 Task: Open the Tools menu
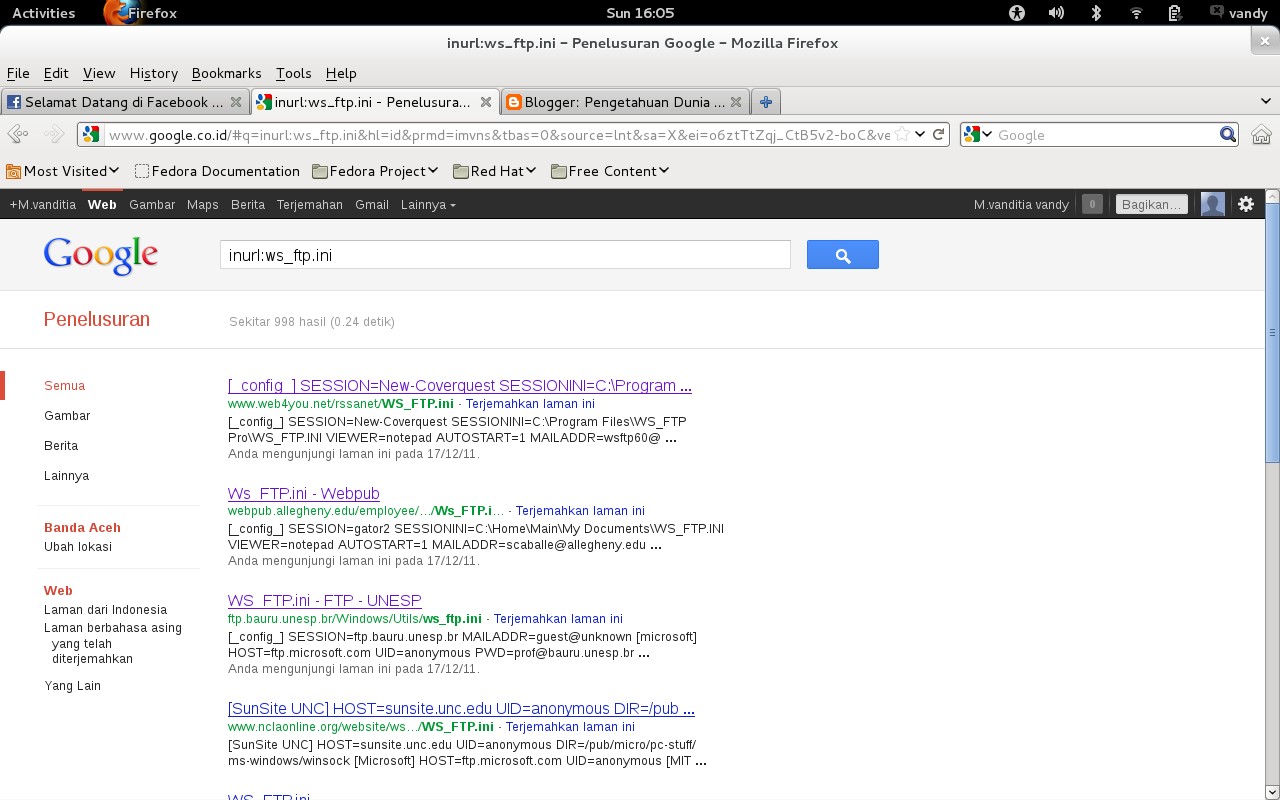point(294,73)
